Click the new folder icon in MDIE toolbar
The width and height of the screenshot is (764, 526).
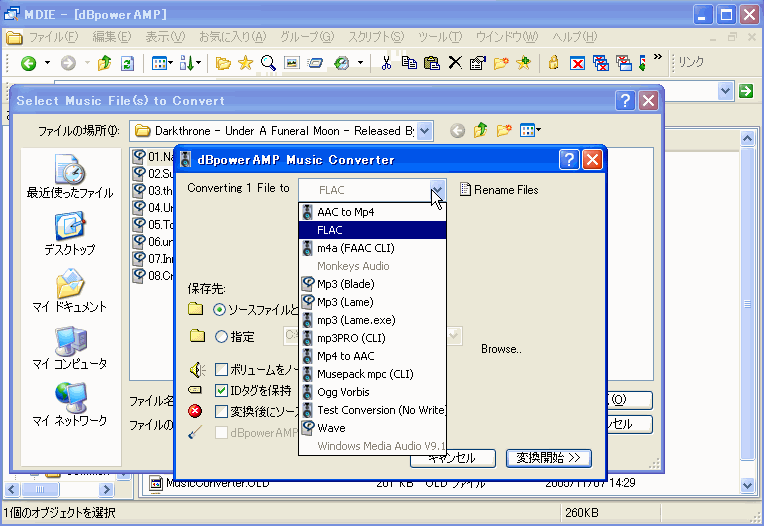501,63
